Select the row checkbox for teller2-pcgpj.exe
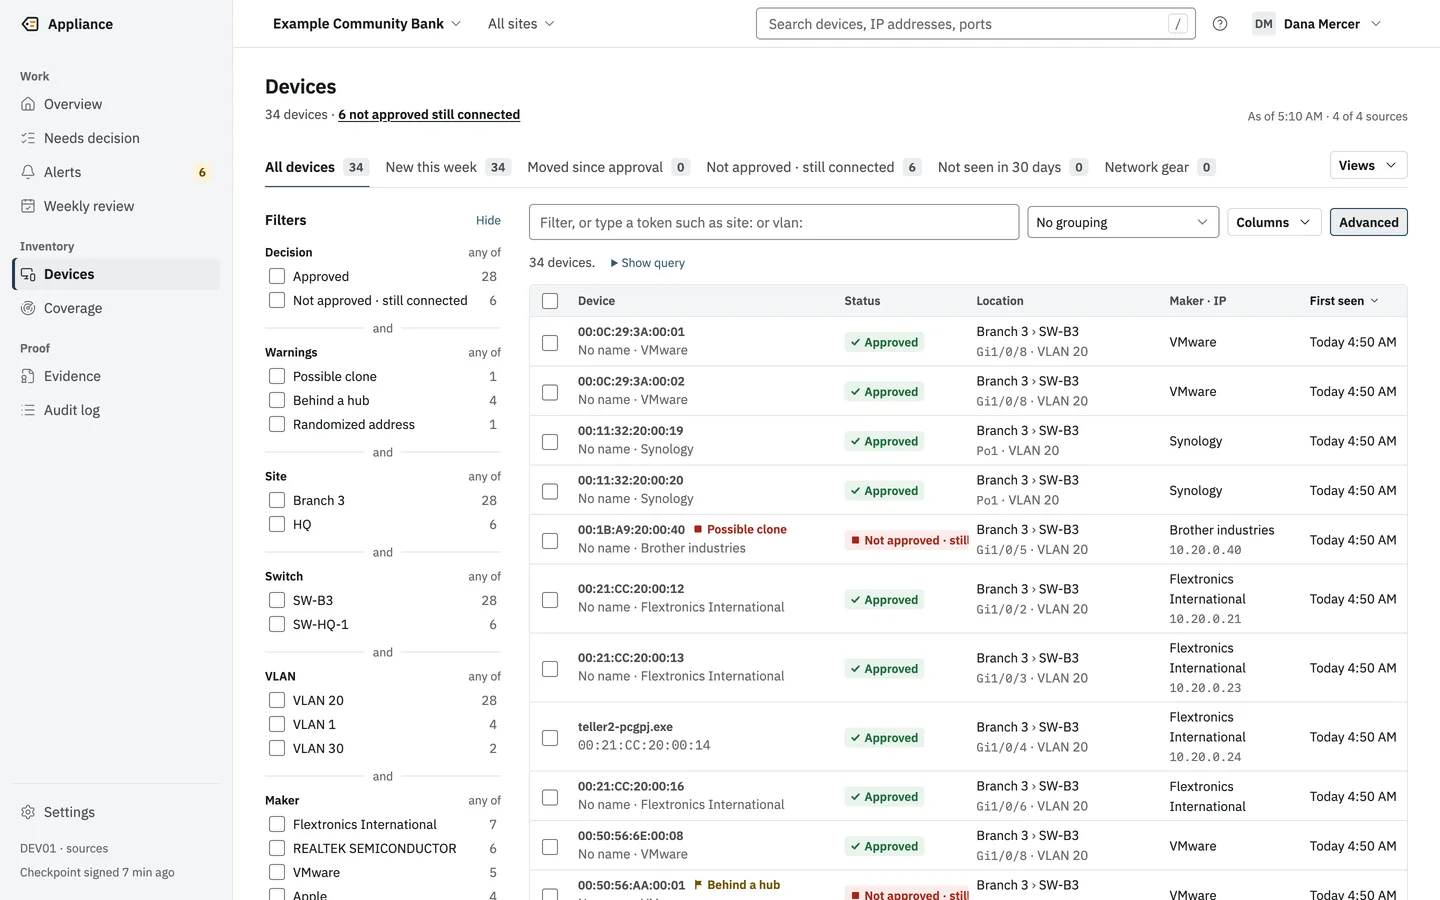1440x900 pixels. 550,738
